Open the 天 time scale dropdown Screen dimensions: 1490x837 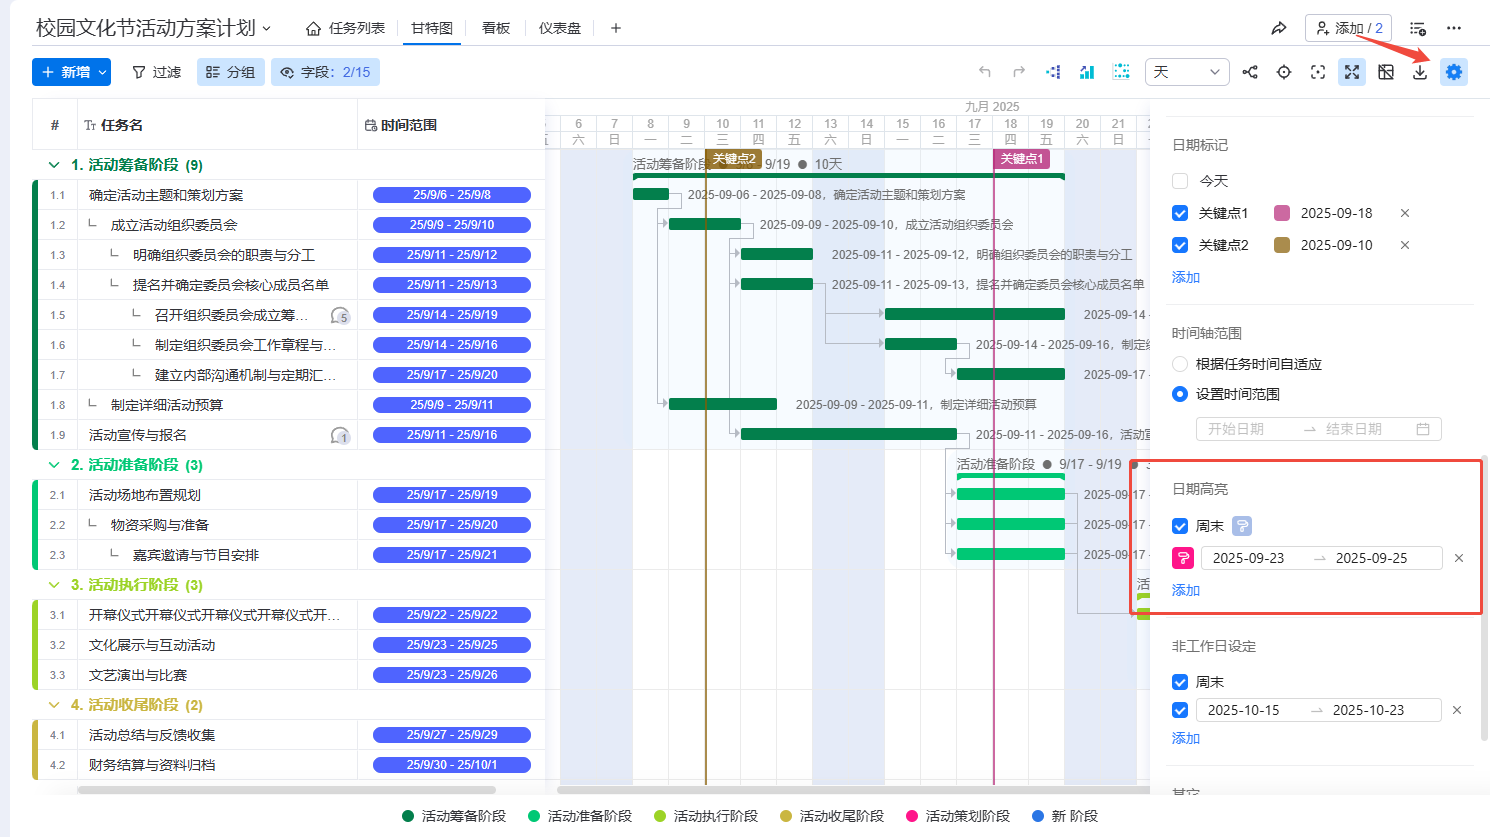click(x=1186, y=72)
